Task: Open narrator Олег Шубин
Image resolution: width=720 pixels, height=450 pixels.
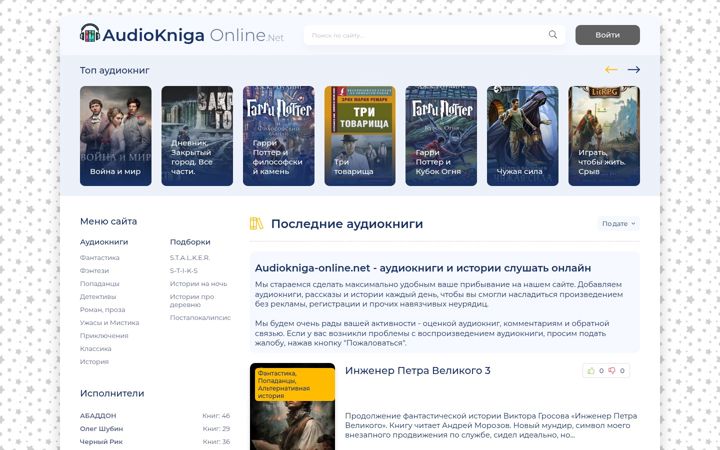Action: [x=101, y=428]
